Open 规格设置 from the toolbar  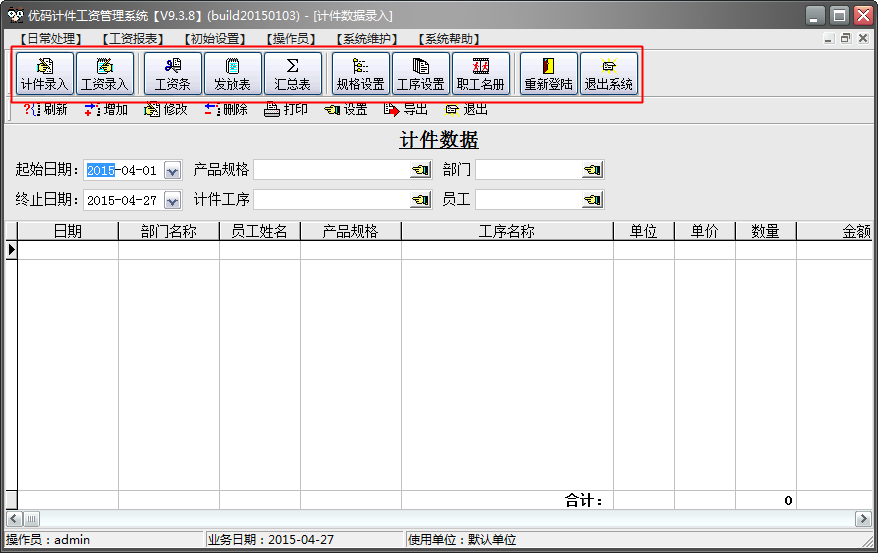coord(361,73)
